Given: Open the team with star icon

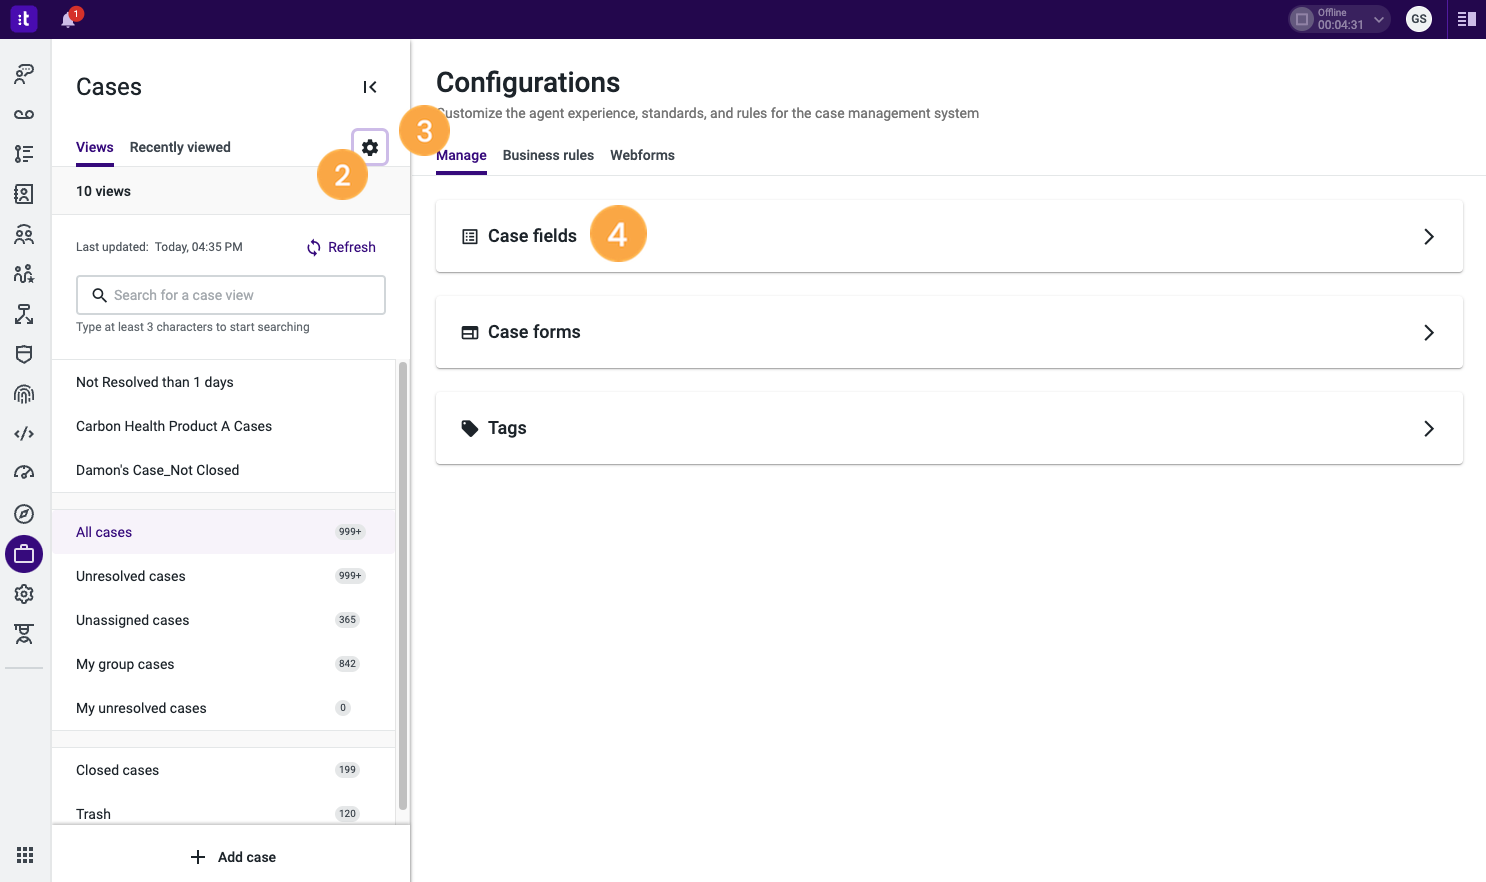Looking at the screenshot, I should [24, 274].
